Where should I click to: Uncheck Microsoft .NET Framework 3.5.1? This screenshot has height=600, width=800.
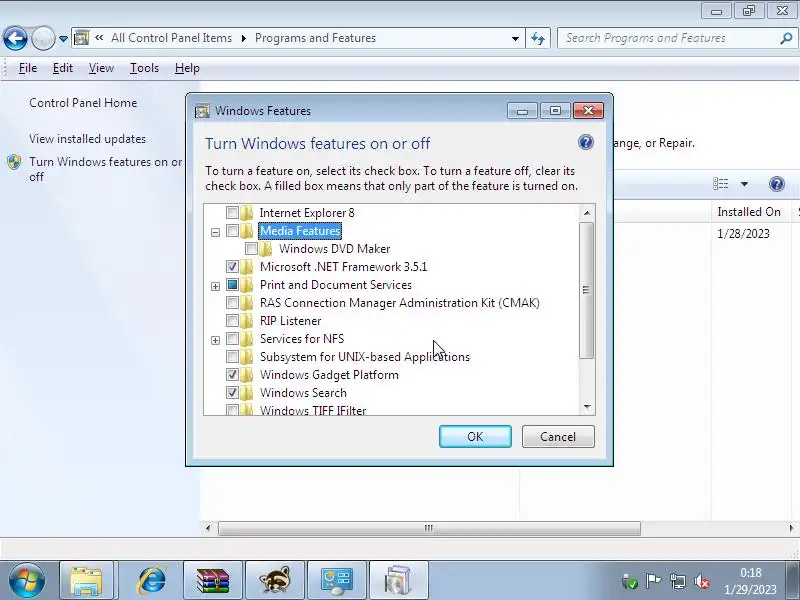[232, 266]
